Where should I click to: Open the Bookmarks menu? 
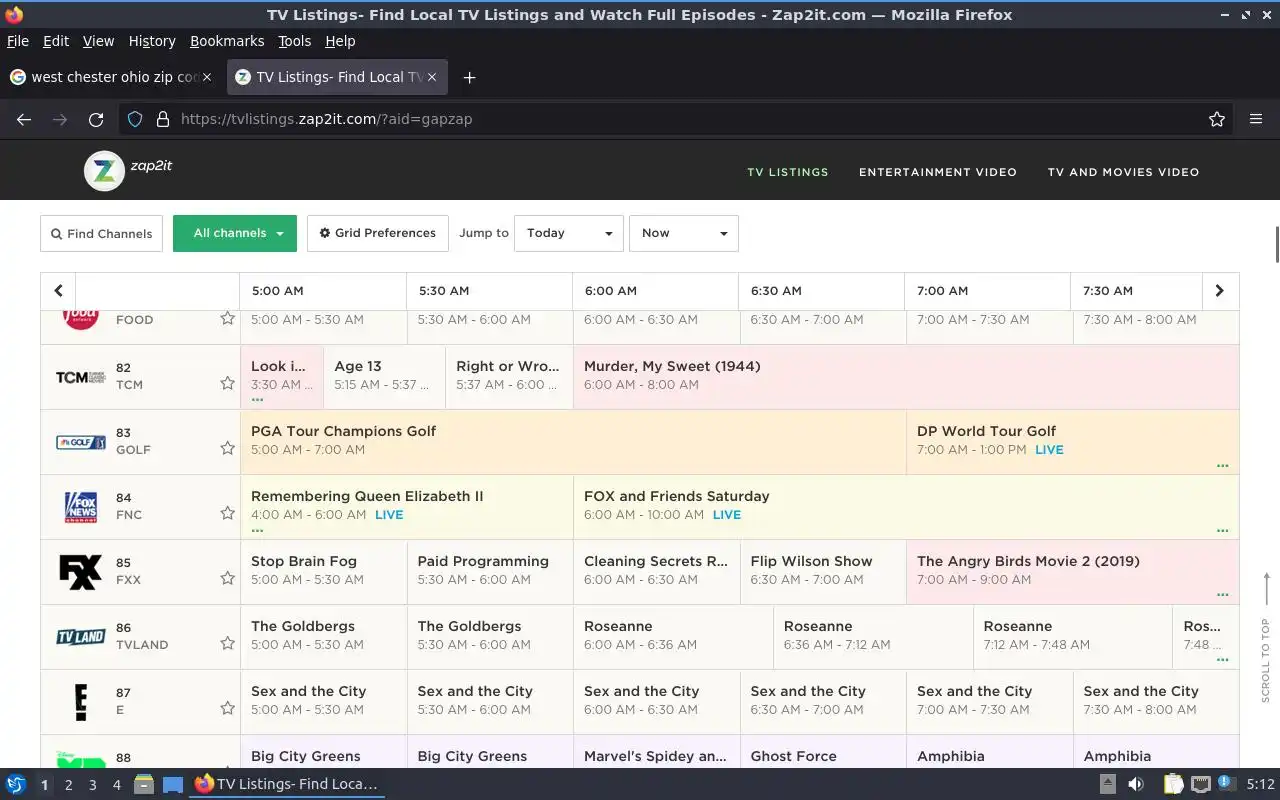227,41
